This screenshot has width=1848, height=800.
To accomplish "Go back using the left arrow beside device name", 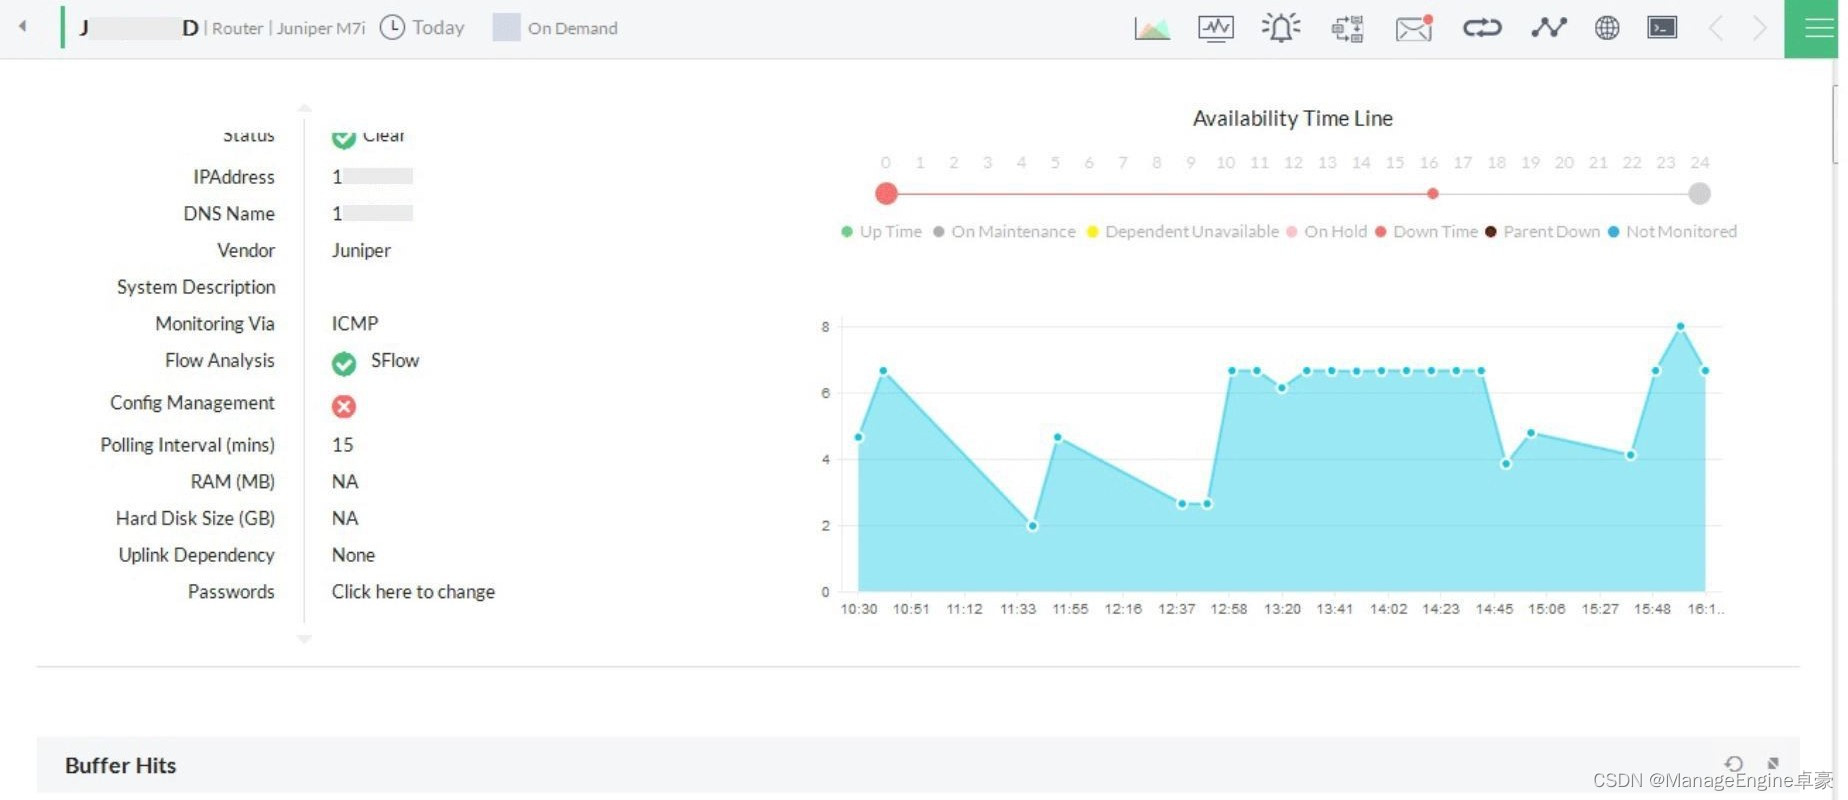I will click(22, 27).
